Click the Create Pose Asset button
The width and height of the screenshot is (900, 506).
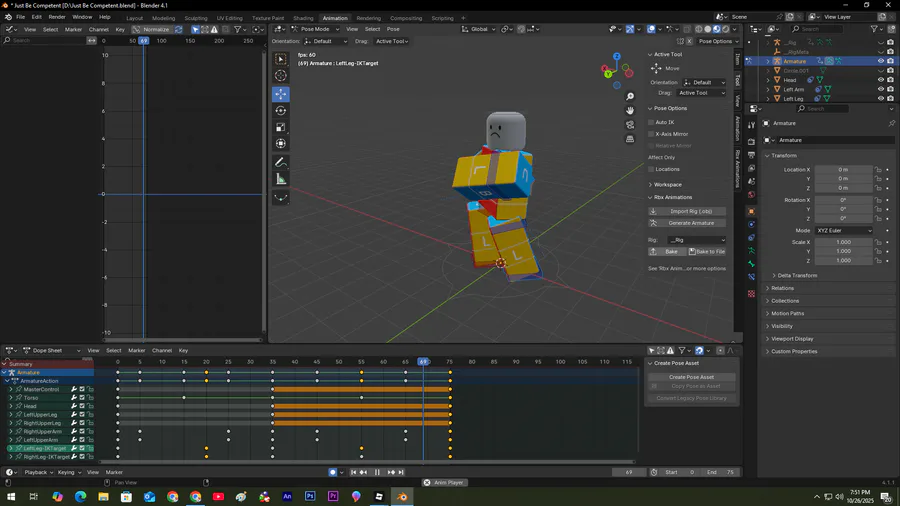pos(691,377)
